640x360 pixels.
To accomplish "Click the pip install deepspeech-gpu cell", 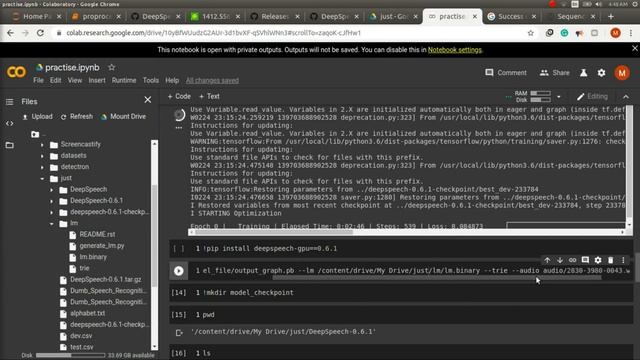I will 401,249.
